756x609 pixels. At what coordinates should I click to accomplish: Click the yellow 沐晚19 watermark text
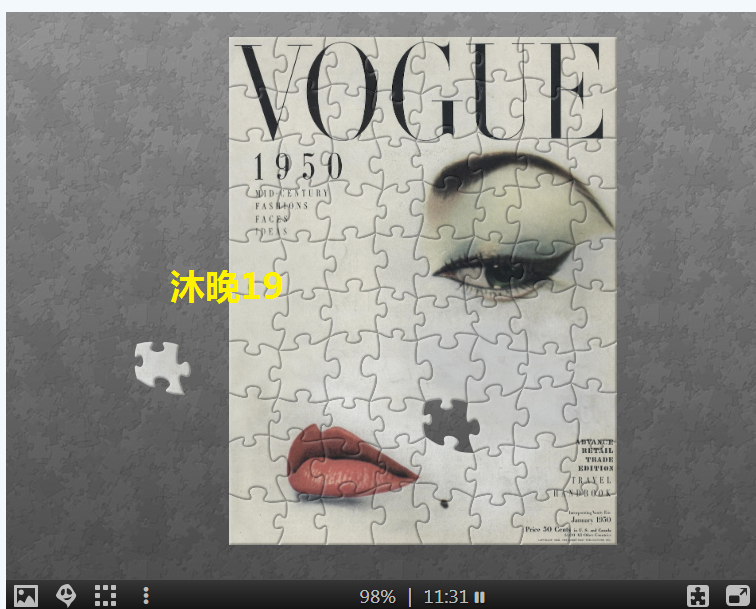click(x=227, y=287)
